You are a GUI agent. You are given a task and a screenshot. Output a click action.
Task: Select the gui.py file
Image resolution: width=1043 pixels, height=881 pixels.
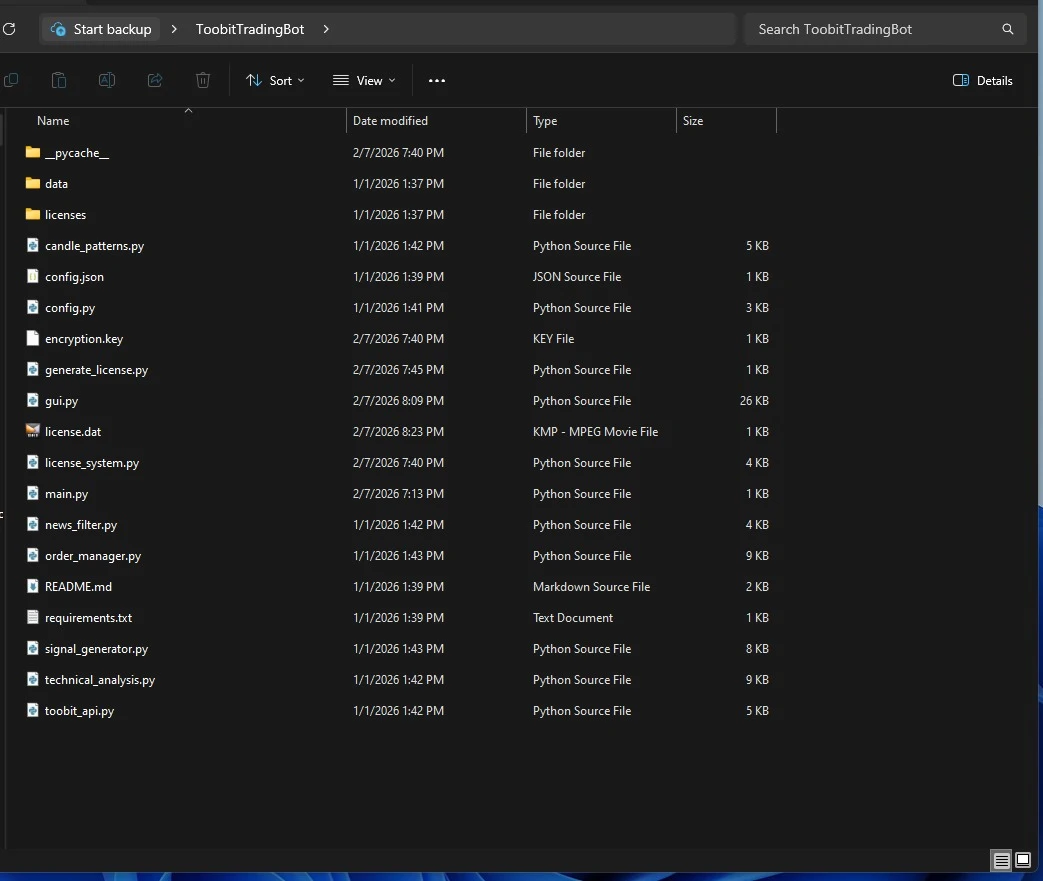[61, 401]
